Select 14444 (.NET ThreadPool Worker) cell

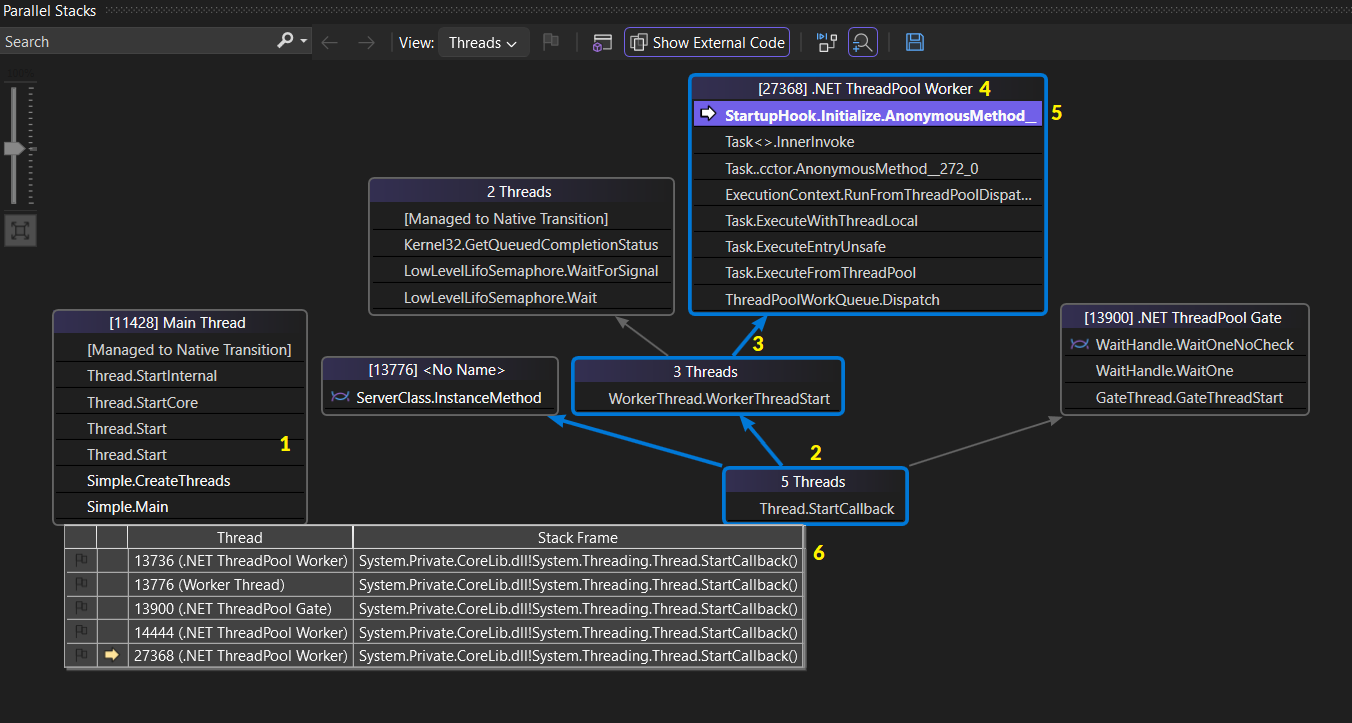(x=241, y=632)
